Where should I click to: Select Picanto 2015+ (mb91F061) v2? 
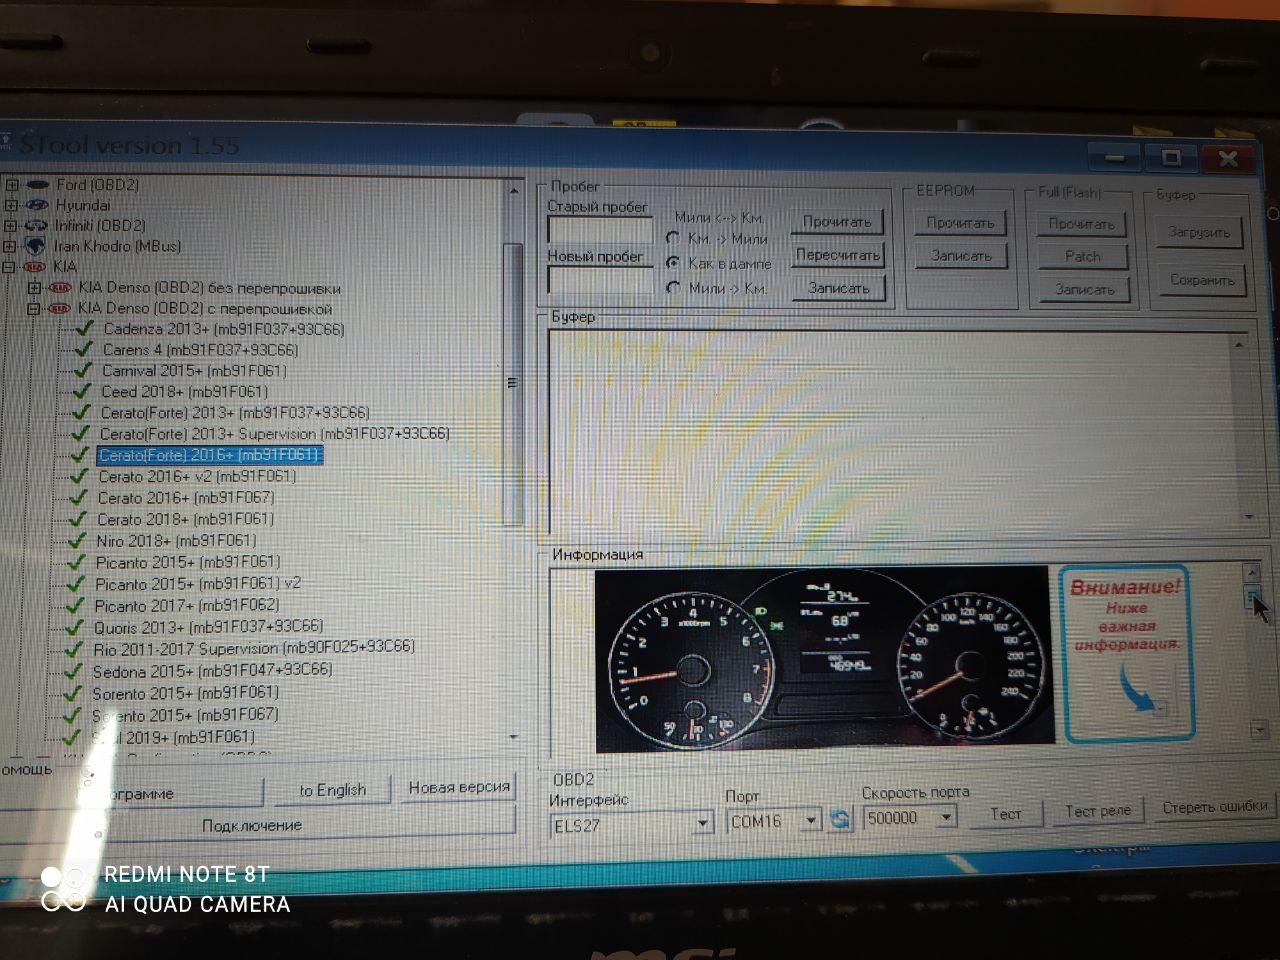tap(198, 583)
